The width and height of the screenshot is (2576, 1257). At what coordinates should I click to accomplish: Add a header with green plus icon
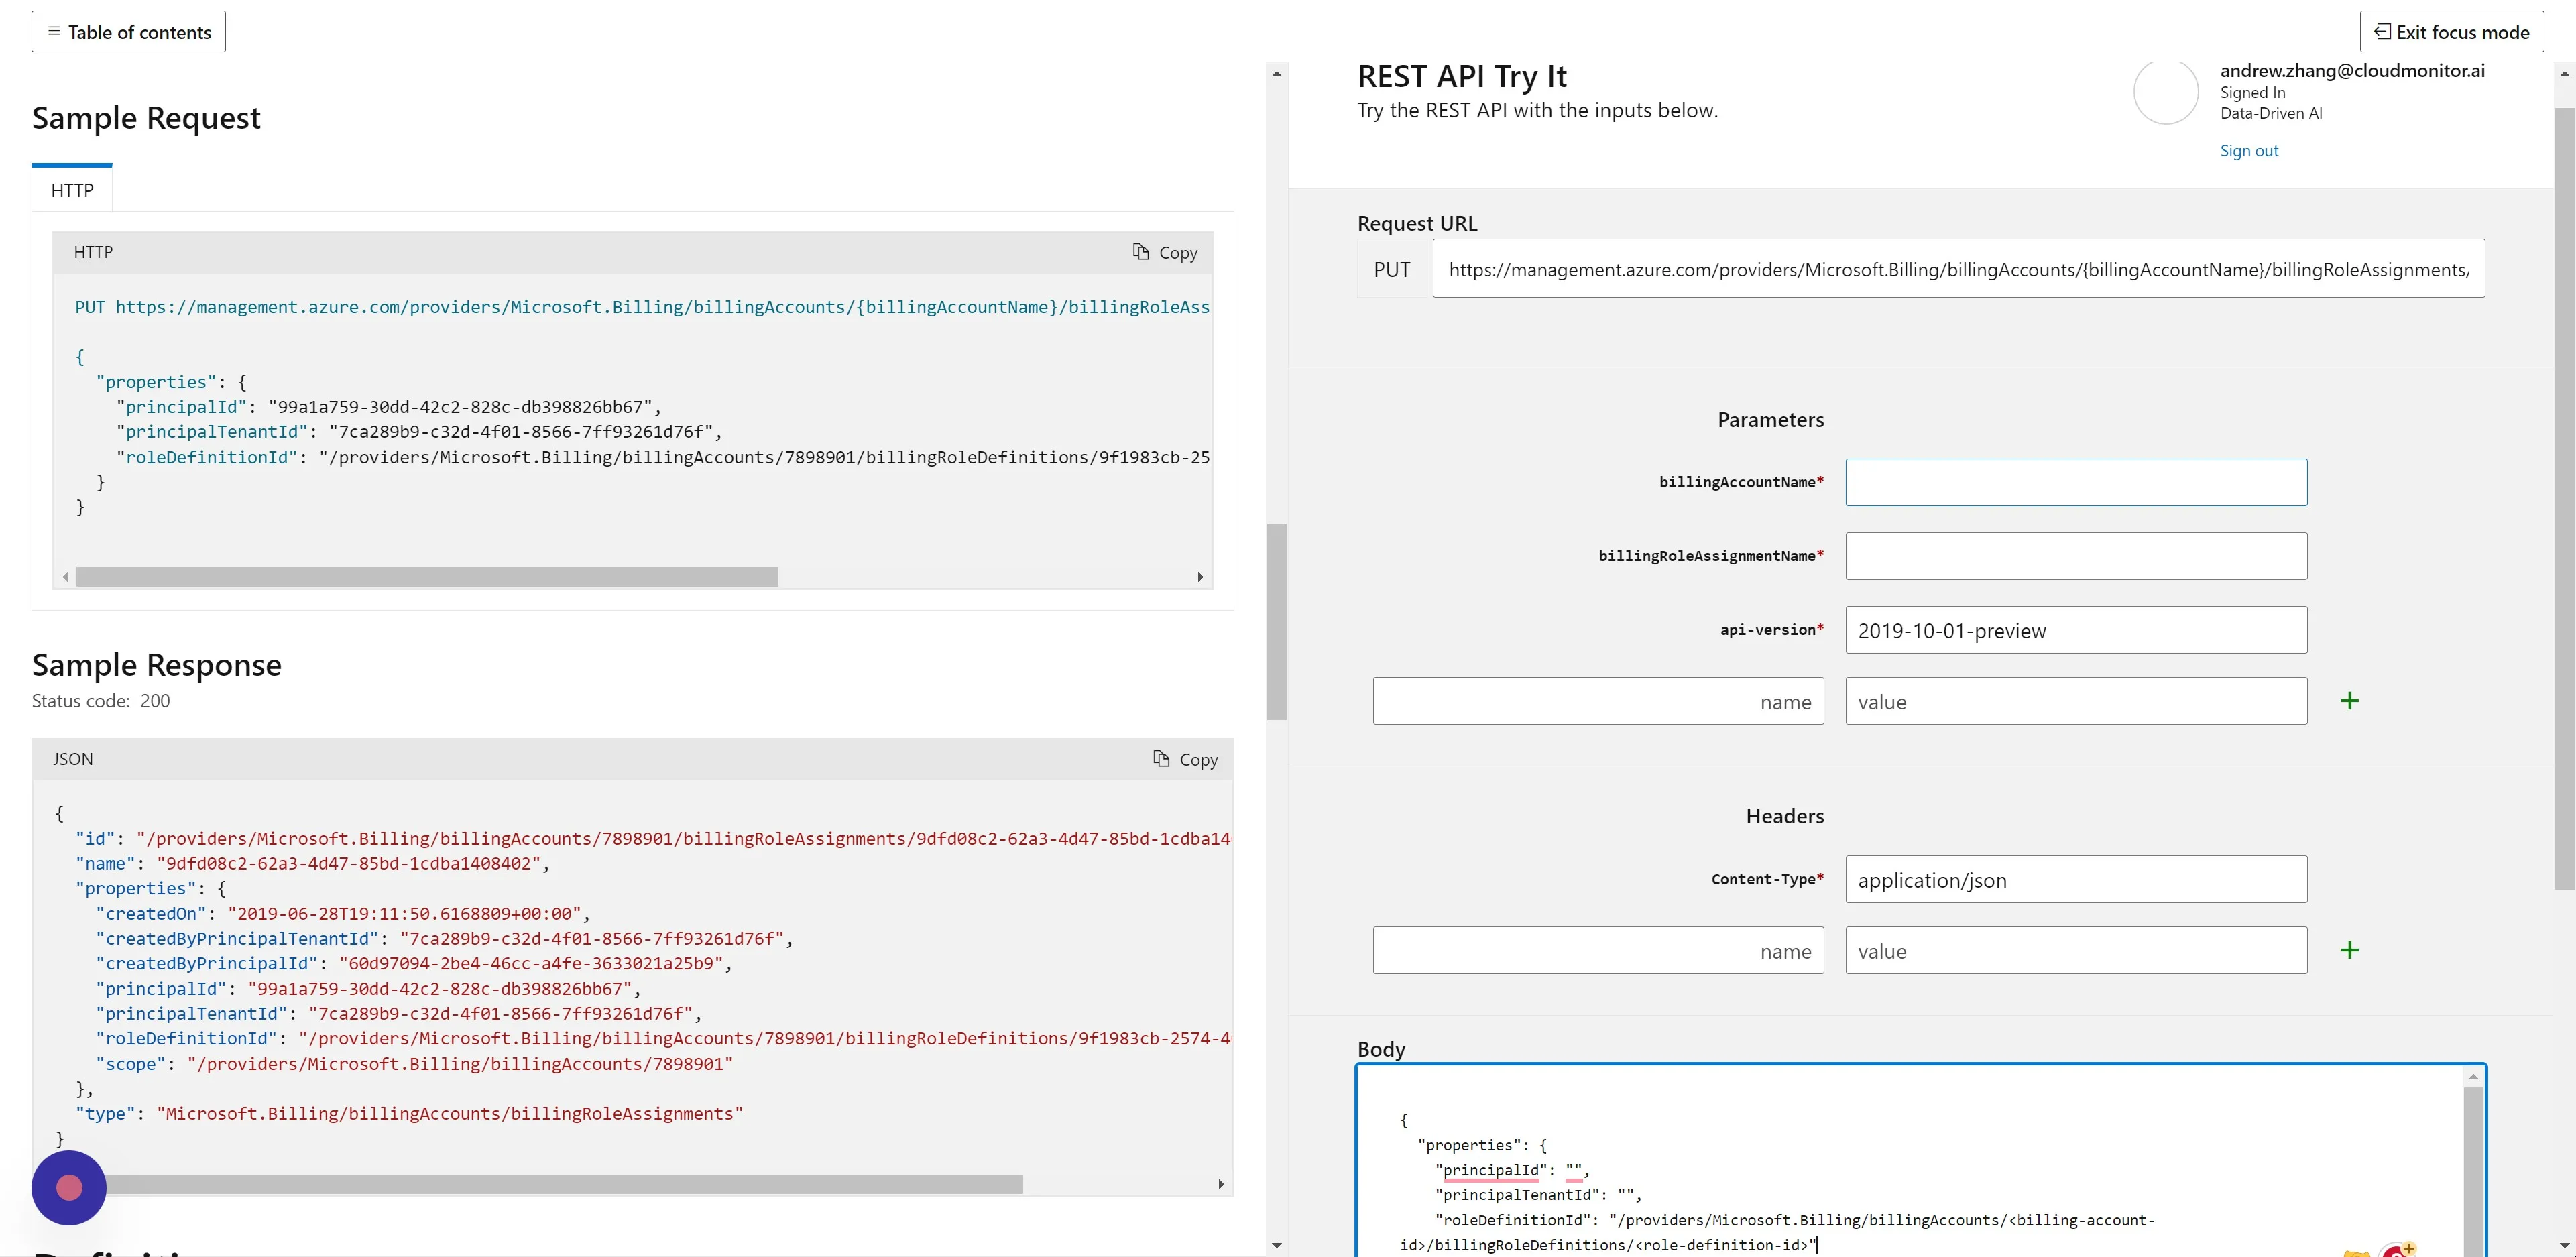2350,950
